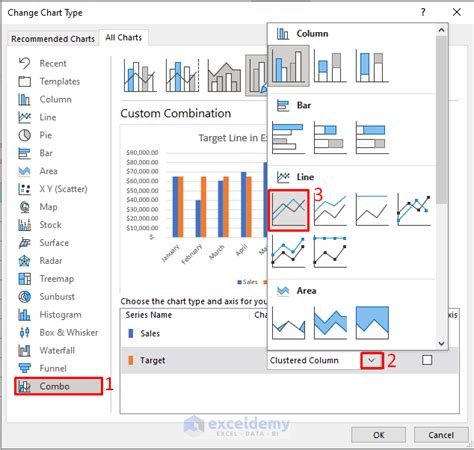Screen dimensions: 474x450
Task: Confirm with the OK button
Action: tap(378, 435)
